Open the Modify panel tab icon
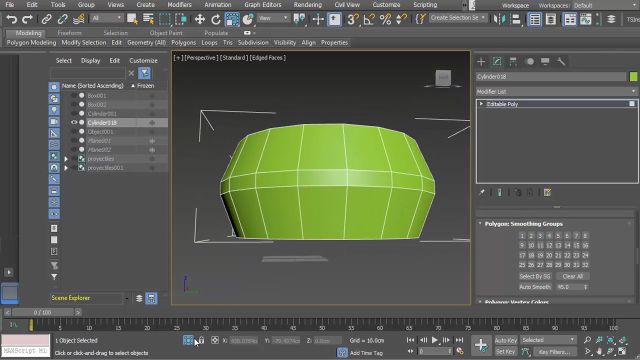640x360 pixels. [497, 62]
